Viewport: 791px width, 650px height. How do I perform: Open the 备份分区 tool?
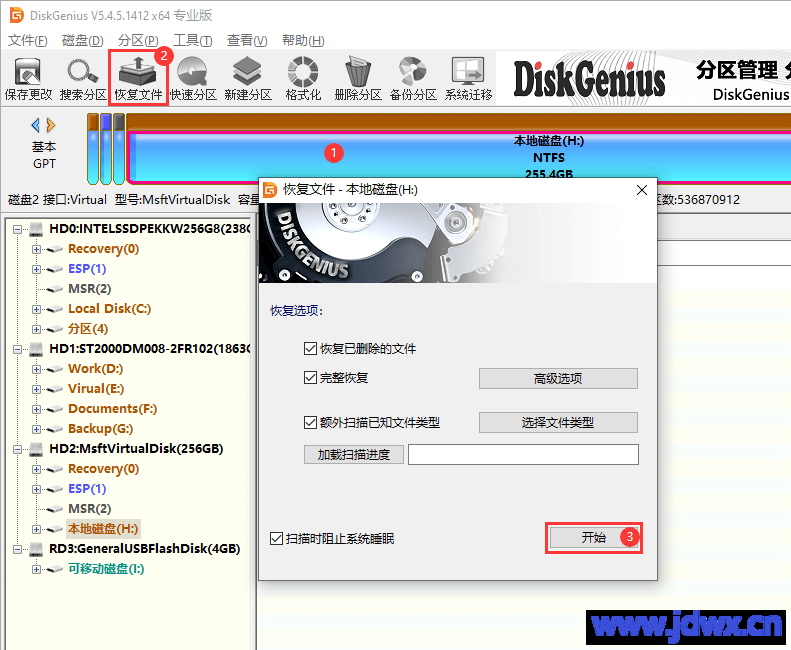(x=413, y=79)
